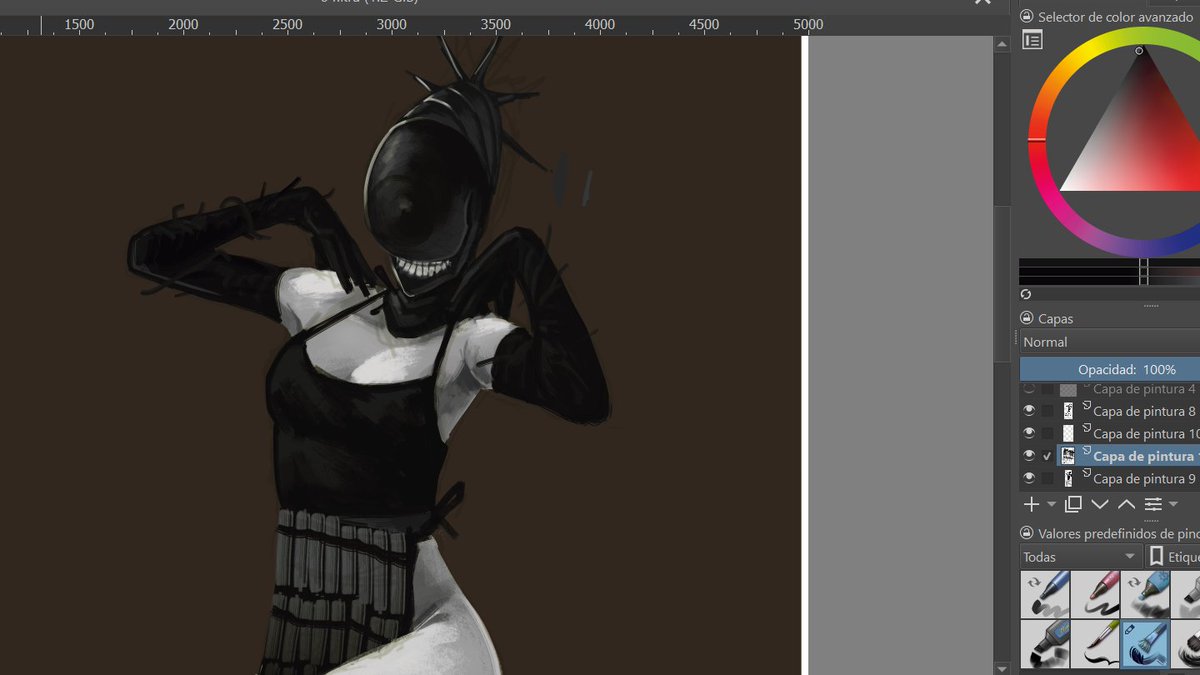Hide Capa de pintura 8 using its eye toggle
Screen dimensions: 1200x675
[1029, 409]
